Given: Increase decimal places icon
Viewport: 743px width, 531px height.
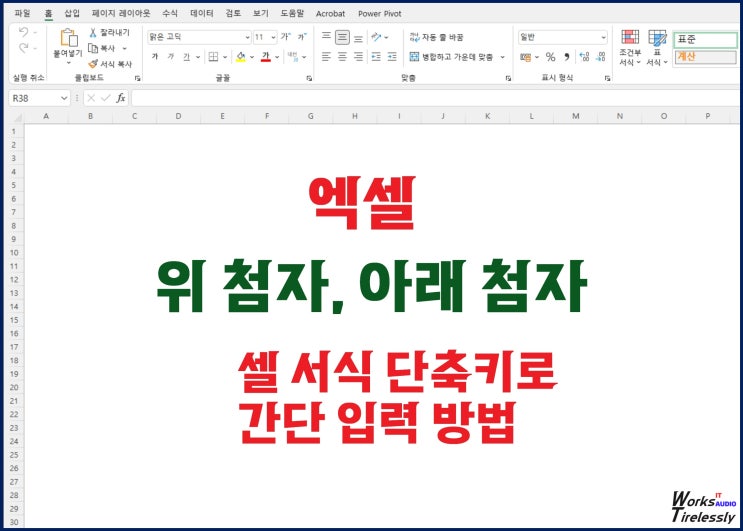Looking at the screenshot, I should coord(584,57).
